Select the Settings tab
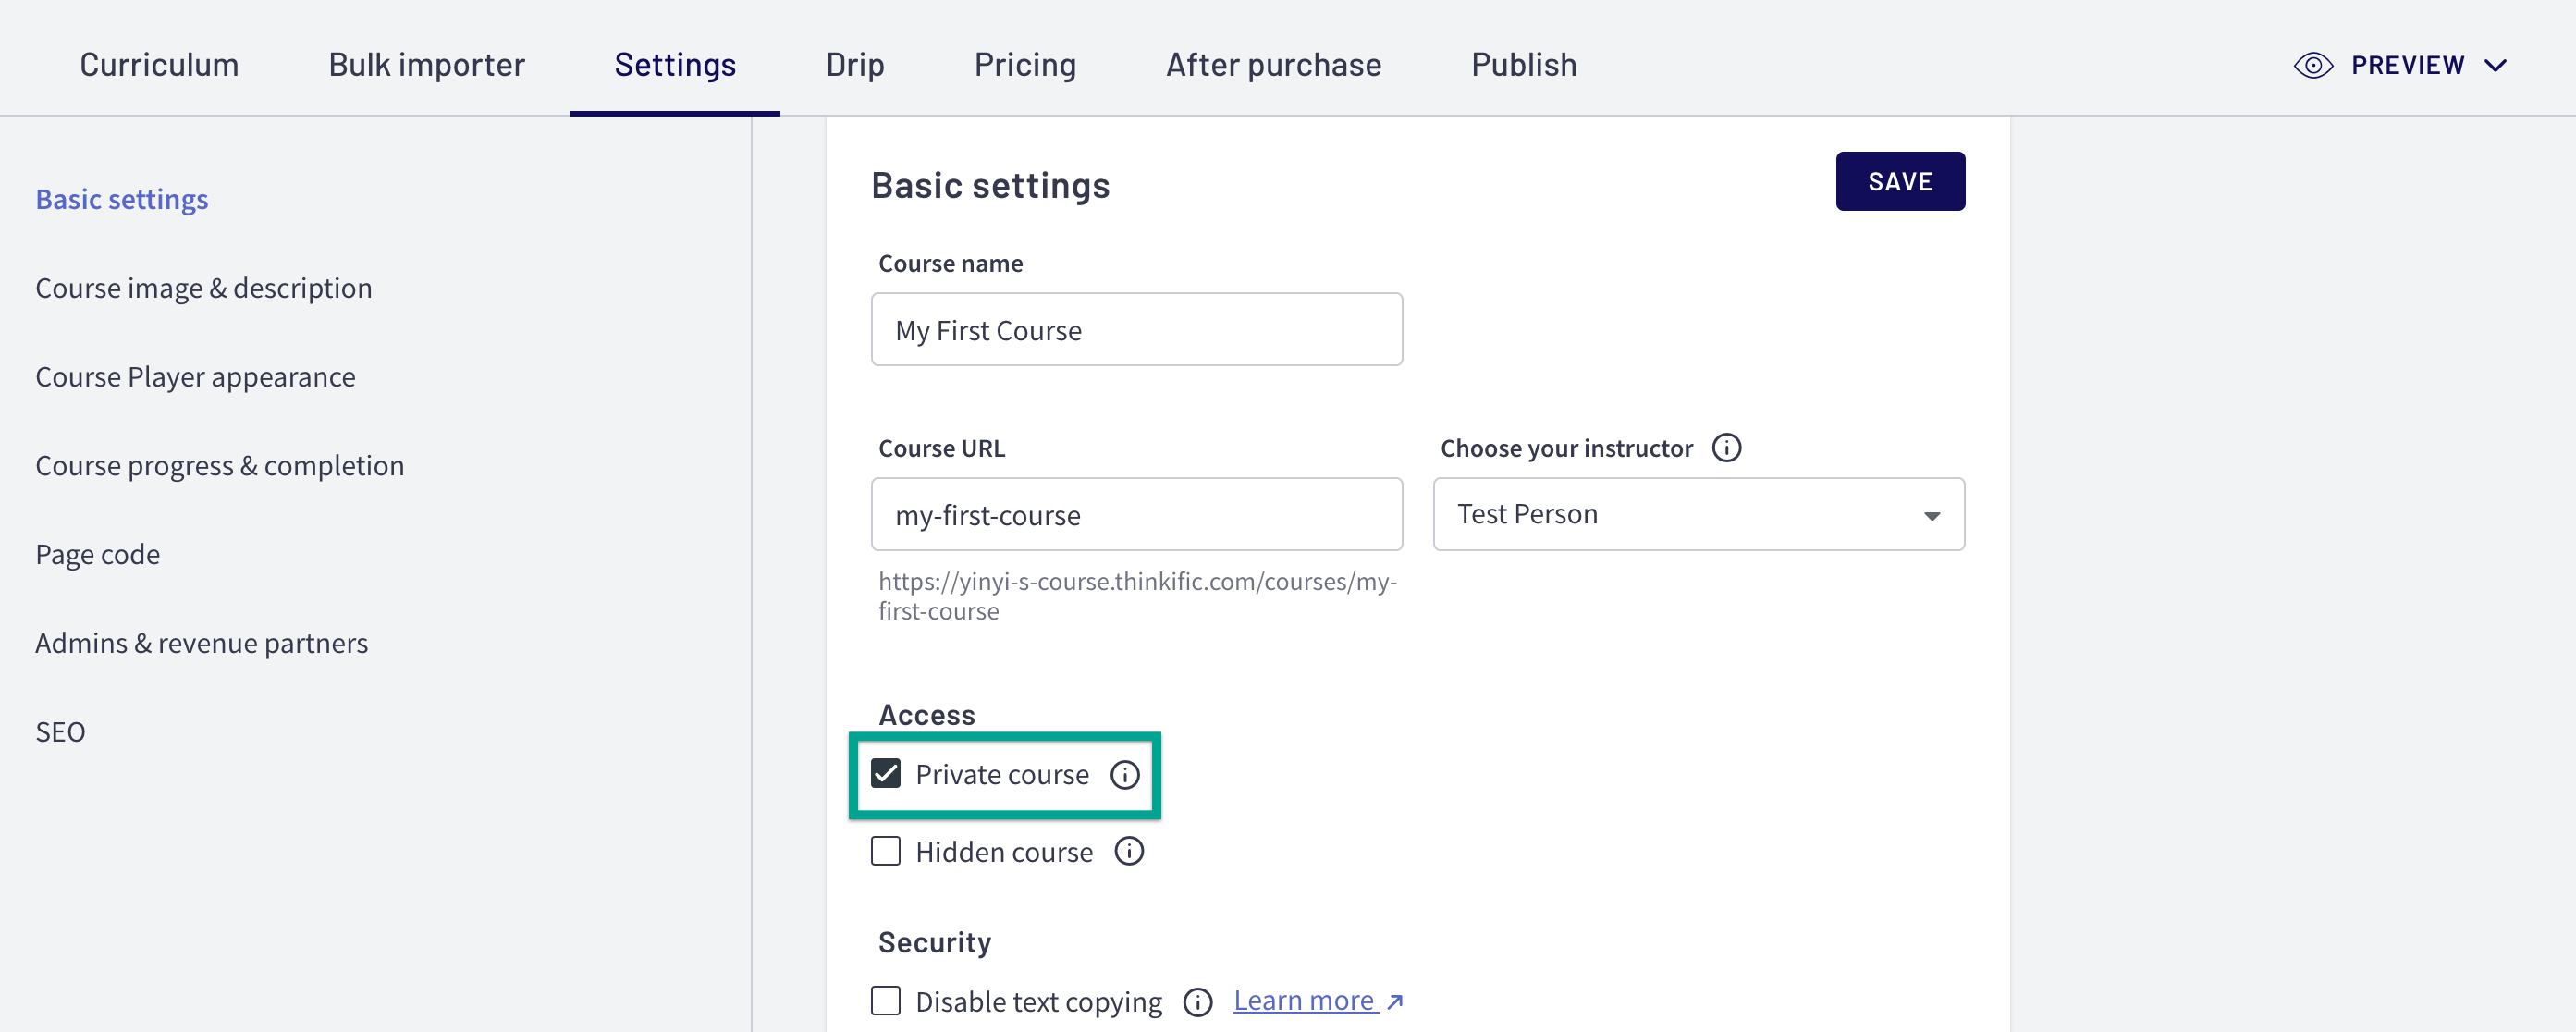The image size is (2576, 1032). point(675,65)
